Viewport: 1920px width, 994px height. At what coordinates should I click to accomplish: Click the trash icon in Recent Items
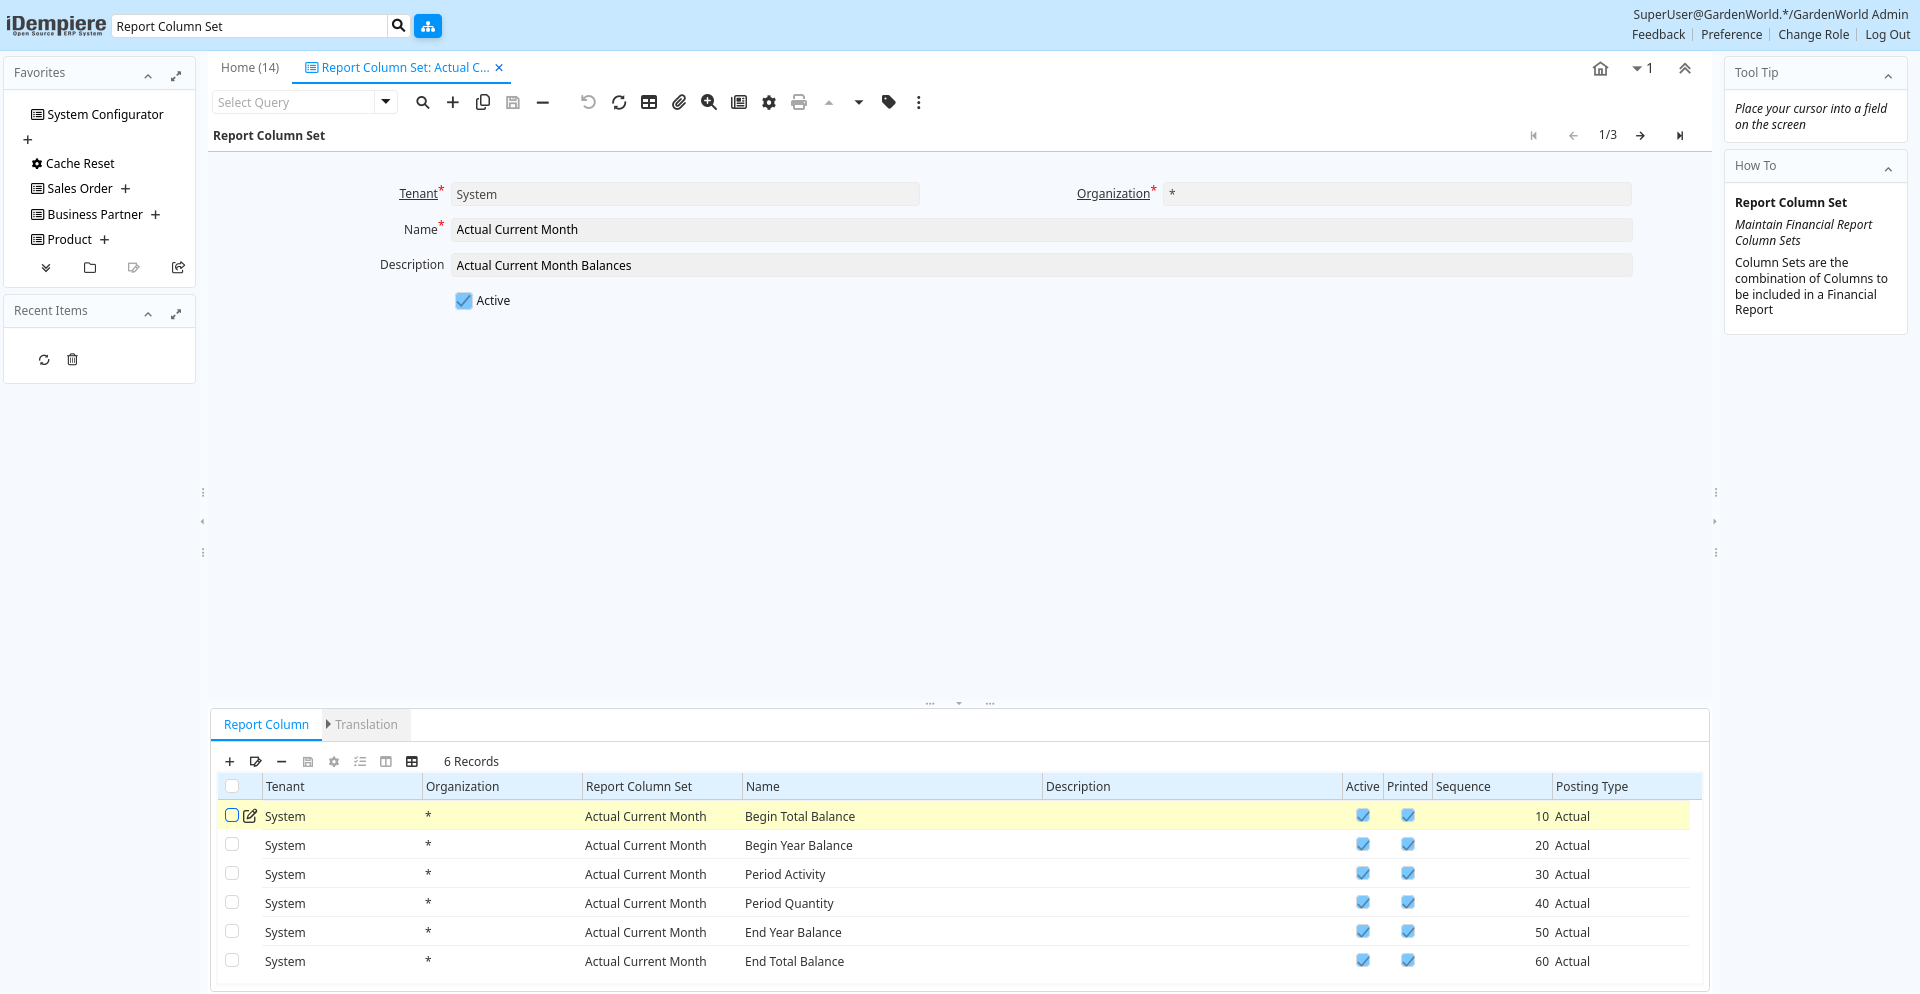(72, 360)
